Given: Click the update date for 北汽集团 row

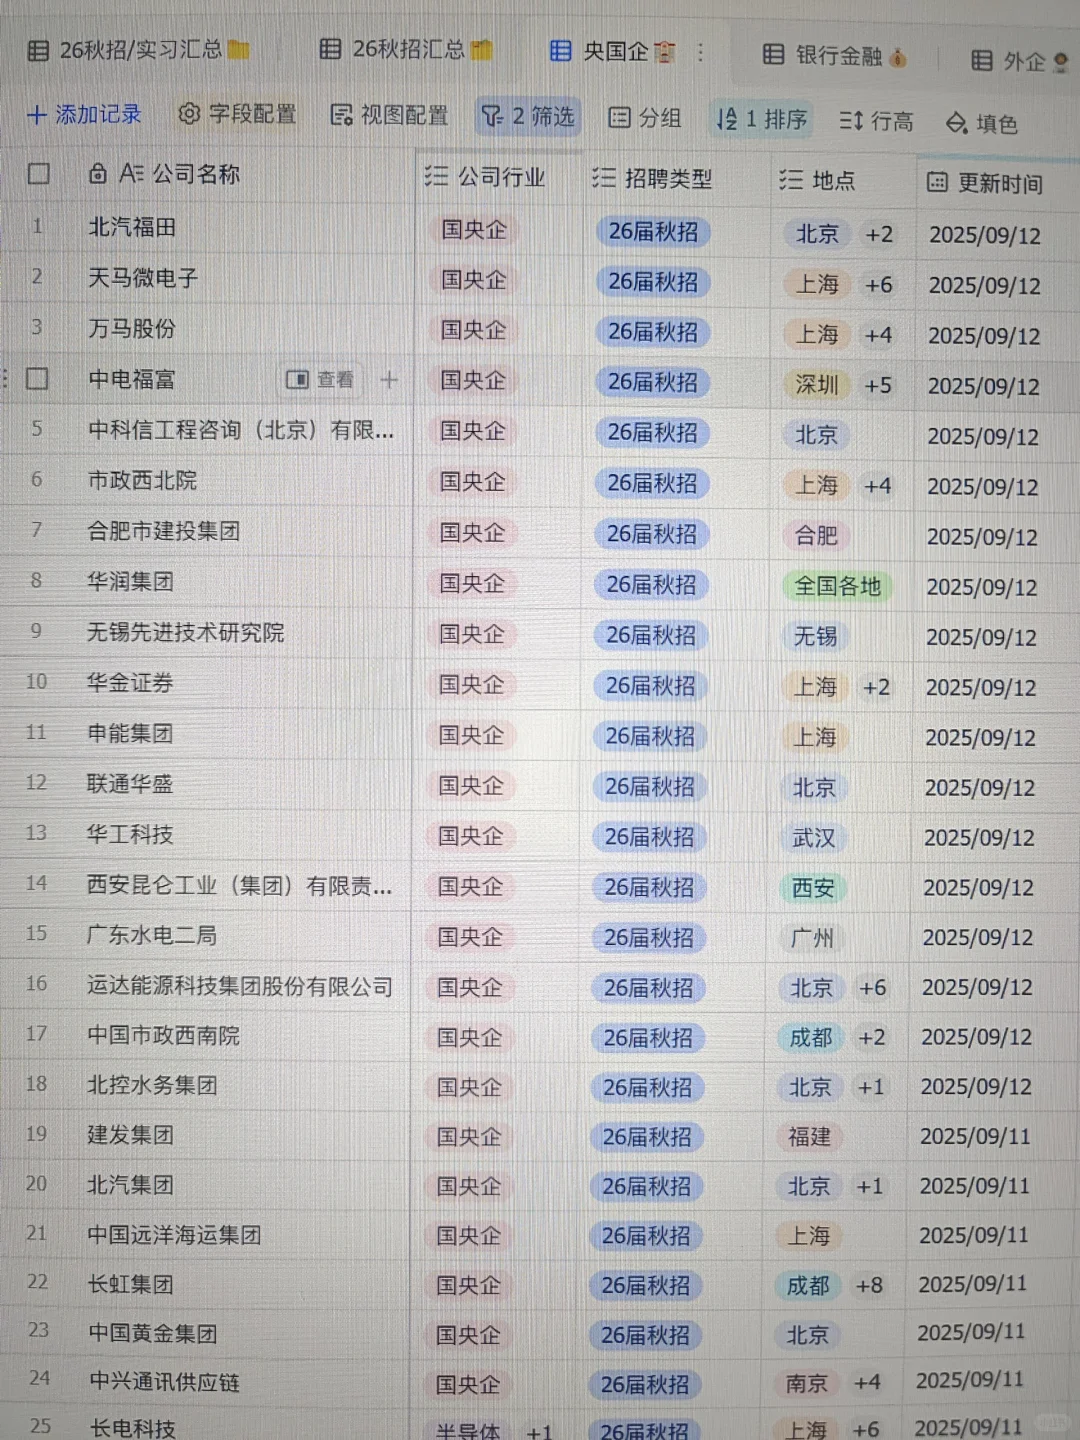Looking at the screenshot, I should (974, 1186).
